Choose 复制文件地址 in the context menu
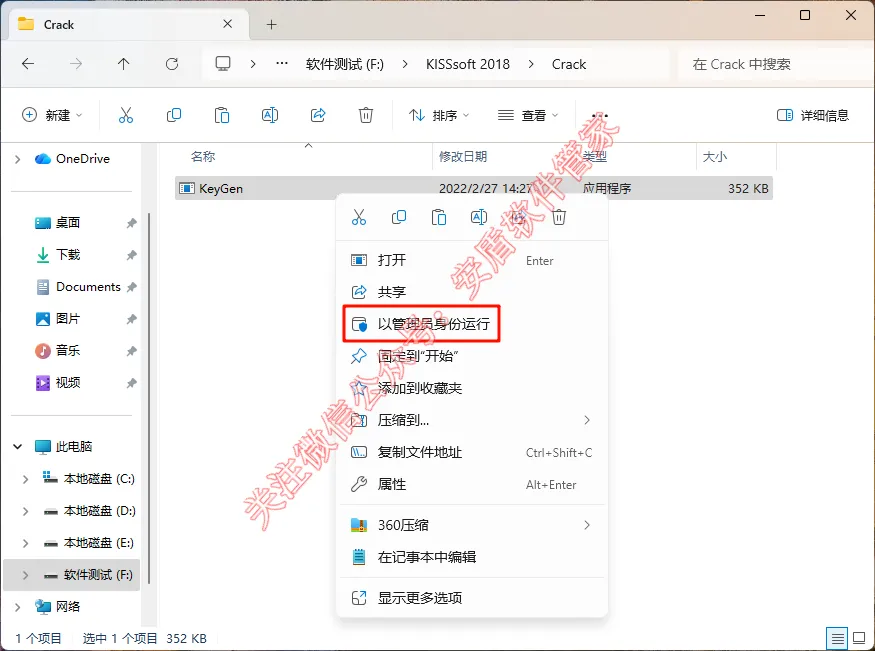Viewport: 875px width, 651px height. 472,452
